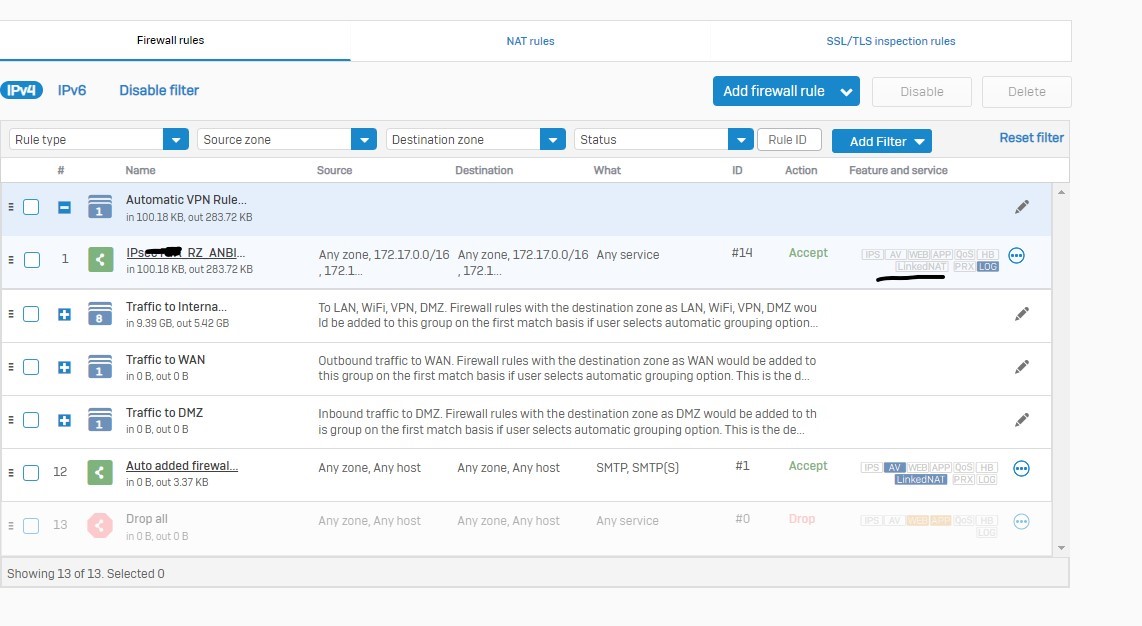The image size is (1142, 626).
Task: Click the green icon of Auto added firewall rule
Action: 101,472
